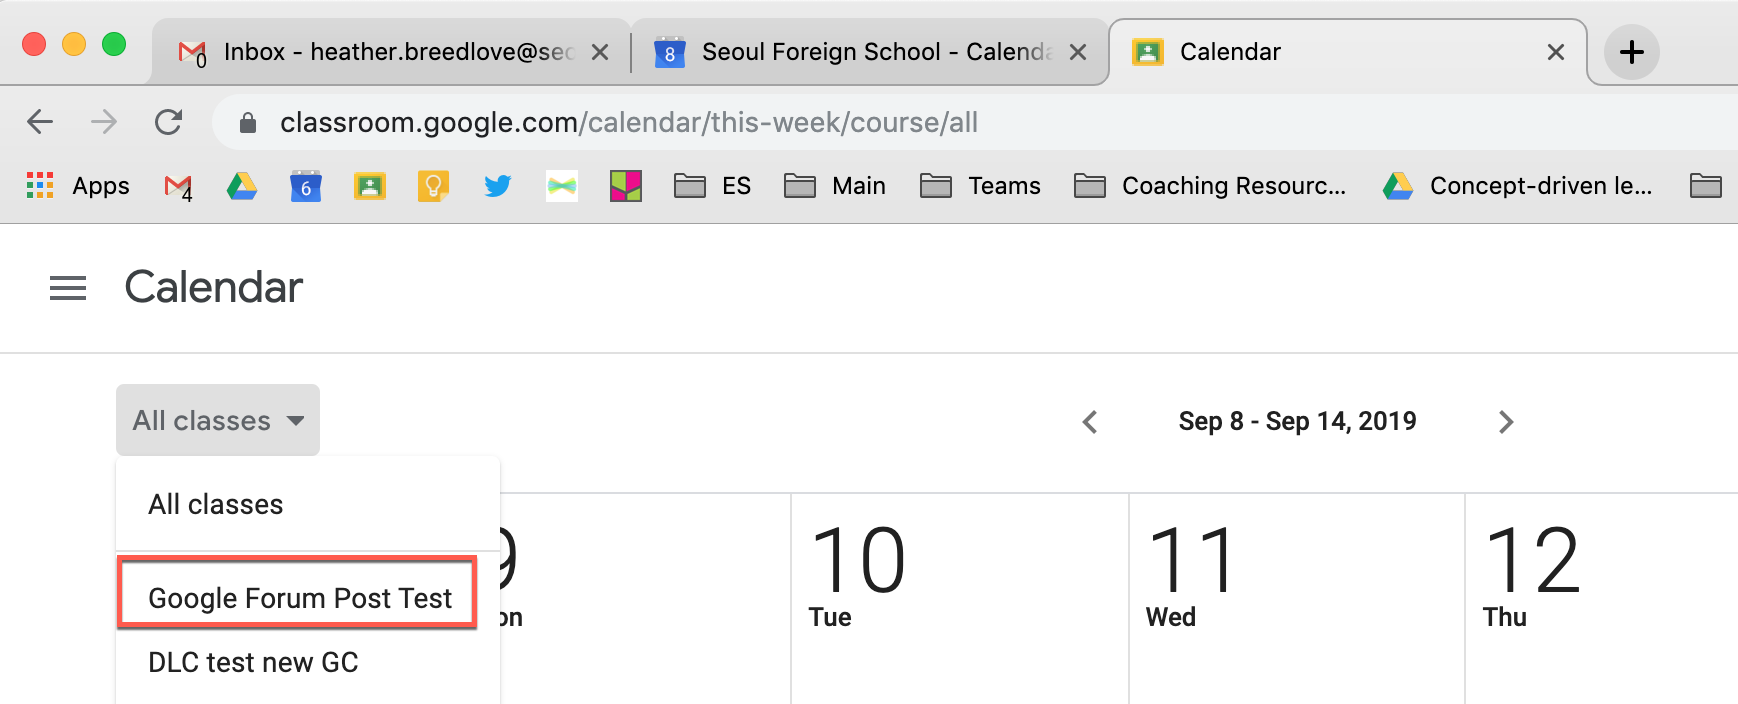The width and height of the screenshot is (1738, 704).
Task: Open the Google Classroom bookmark icon
Action: pos(369,186)
